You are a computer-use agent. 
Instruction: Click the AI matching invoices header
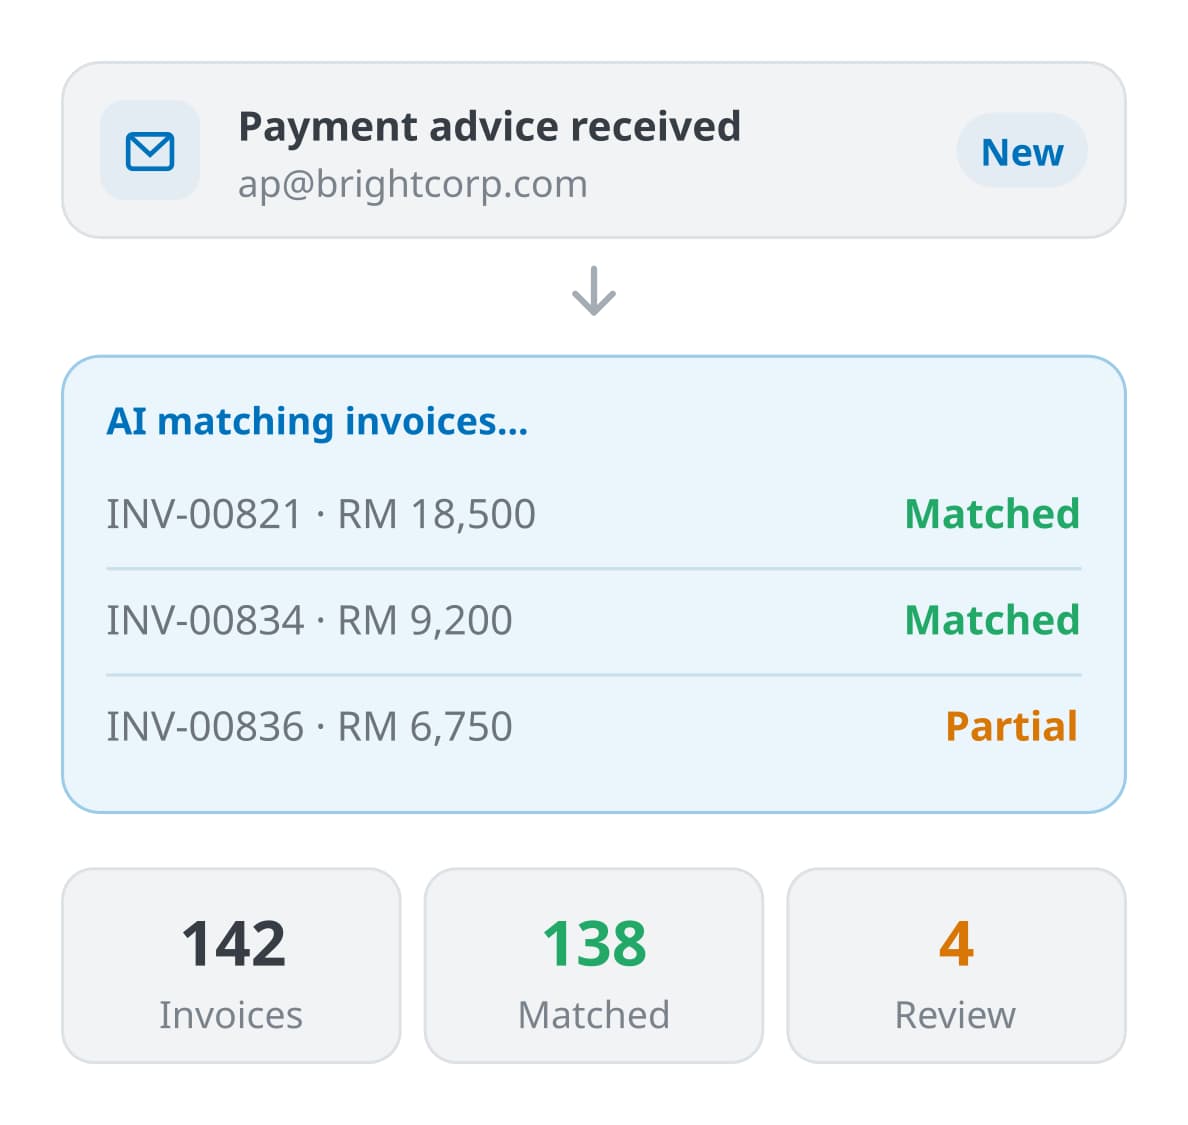coord(317,421)
